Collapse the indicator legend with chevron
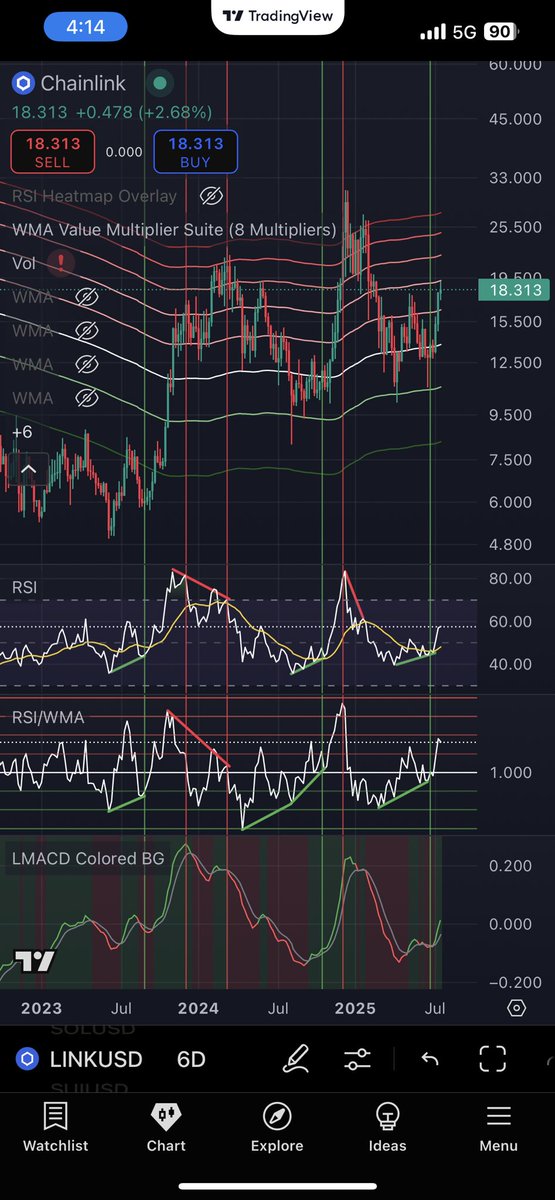555x1200 pixels. click(28, 468)
